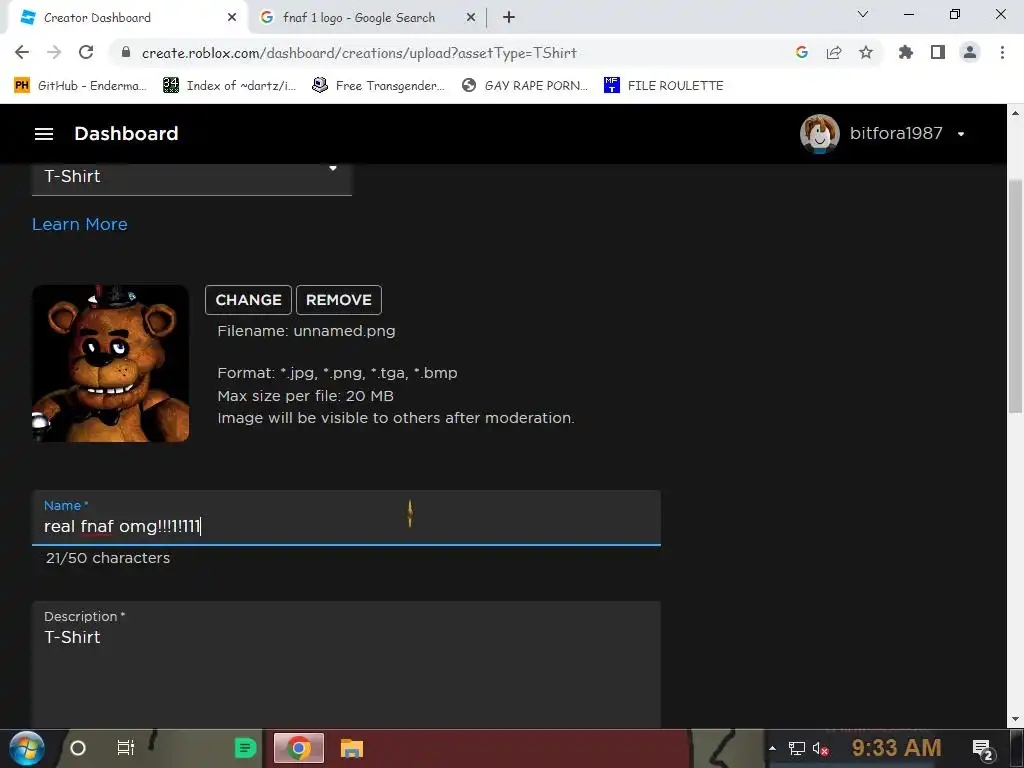
Task: Click the 9:33 AM clock
Action: tap(897, 747)
